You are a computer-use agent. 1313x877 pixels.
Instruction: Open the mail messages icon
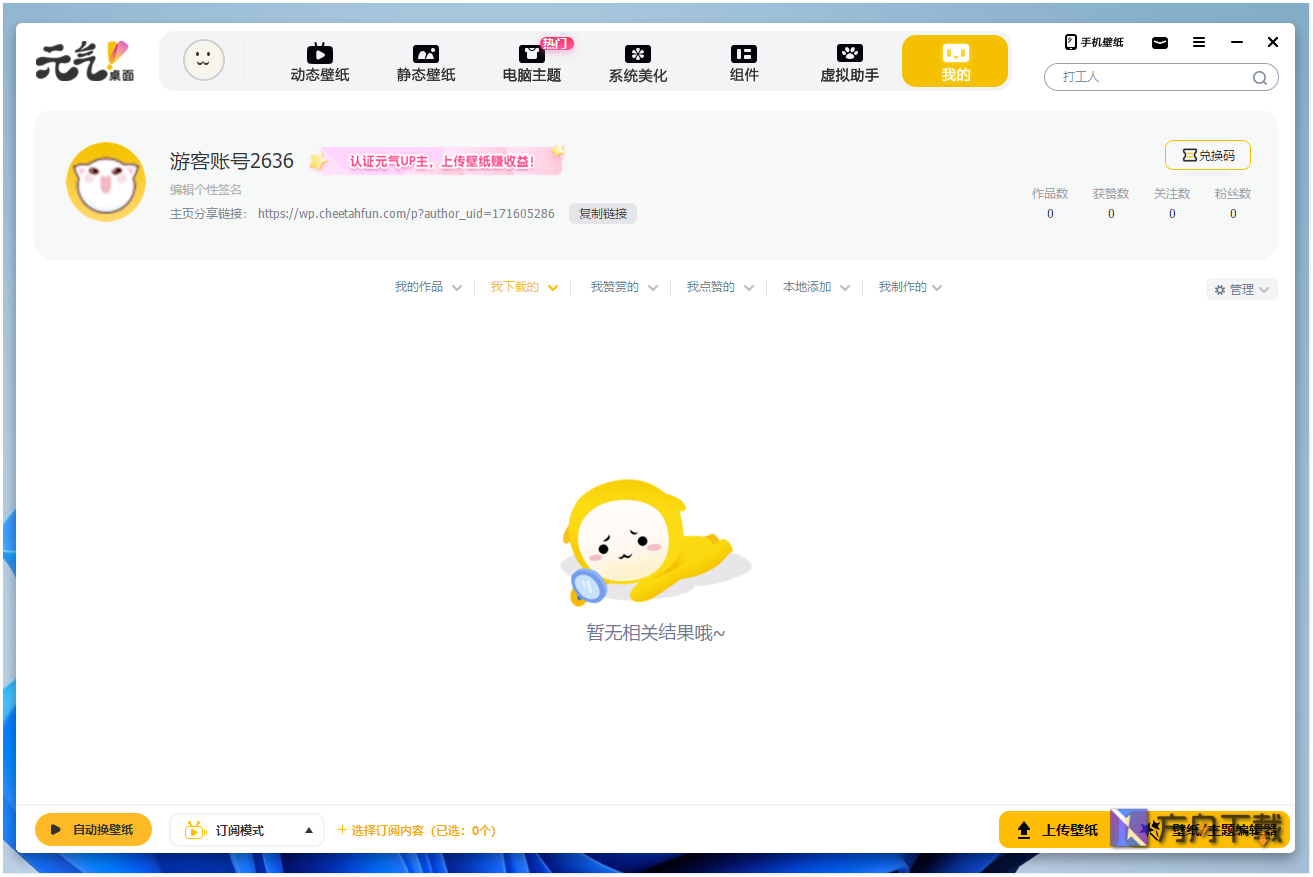[x=1160, y=42]
